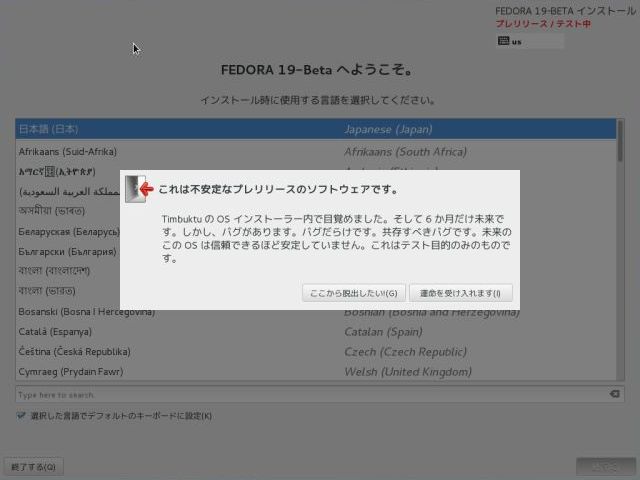Click the '終了する(Q)' quit button

33,467
